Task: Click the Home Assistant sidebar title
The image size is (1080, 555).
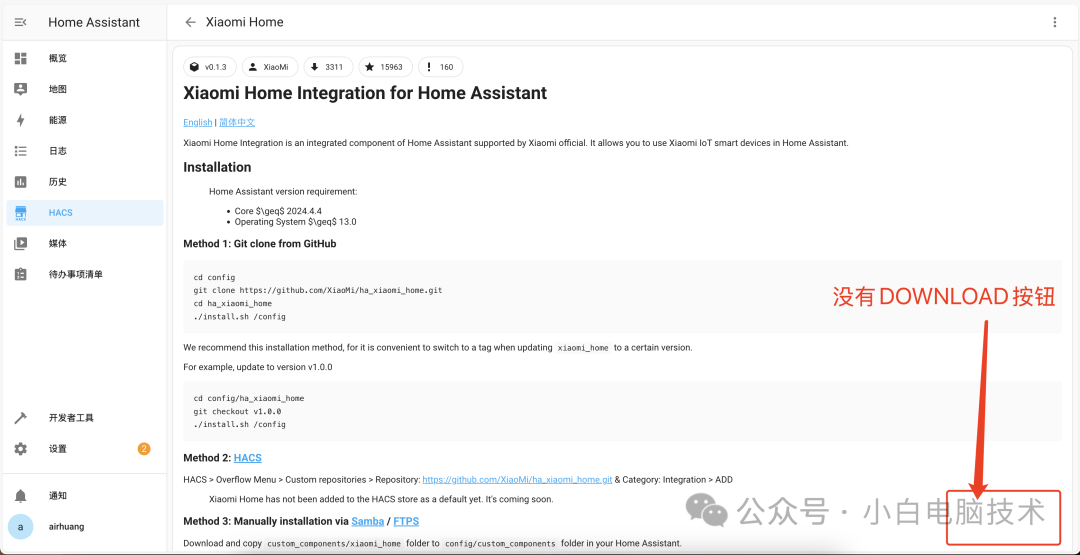Action: coord(94,22)
